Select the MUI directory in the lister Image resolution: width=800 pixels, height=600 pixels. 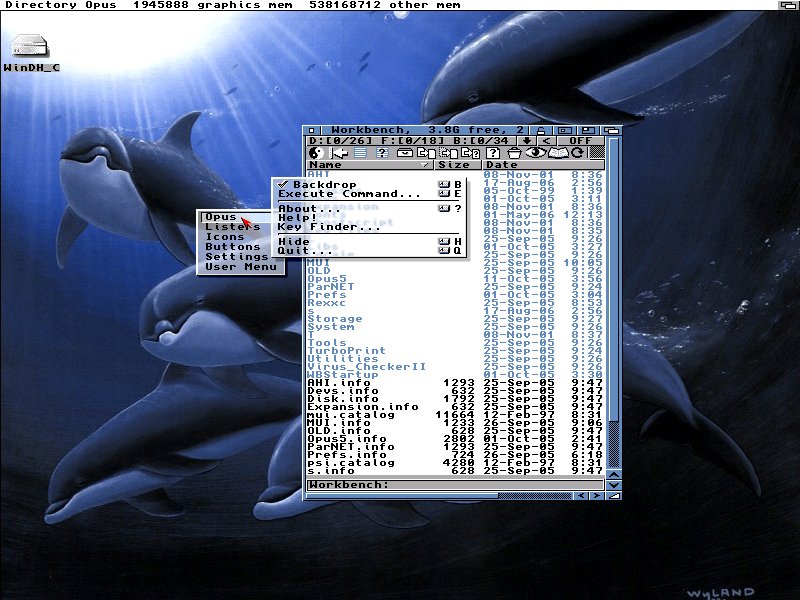click(455, 263)
